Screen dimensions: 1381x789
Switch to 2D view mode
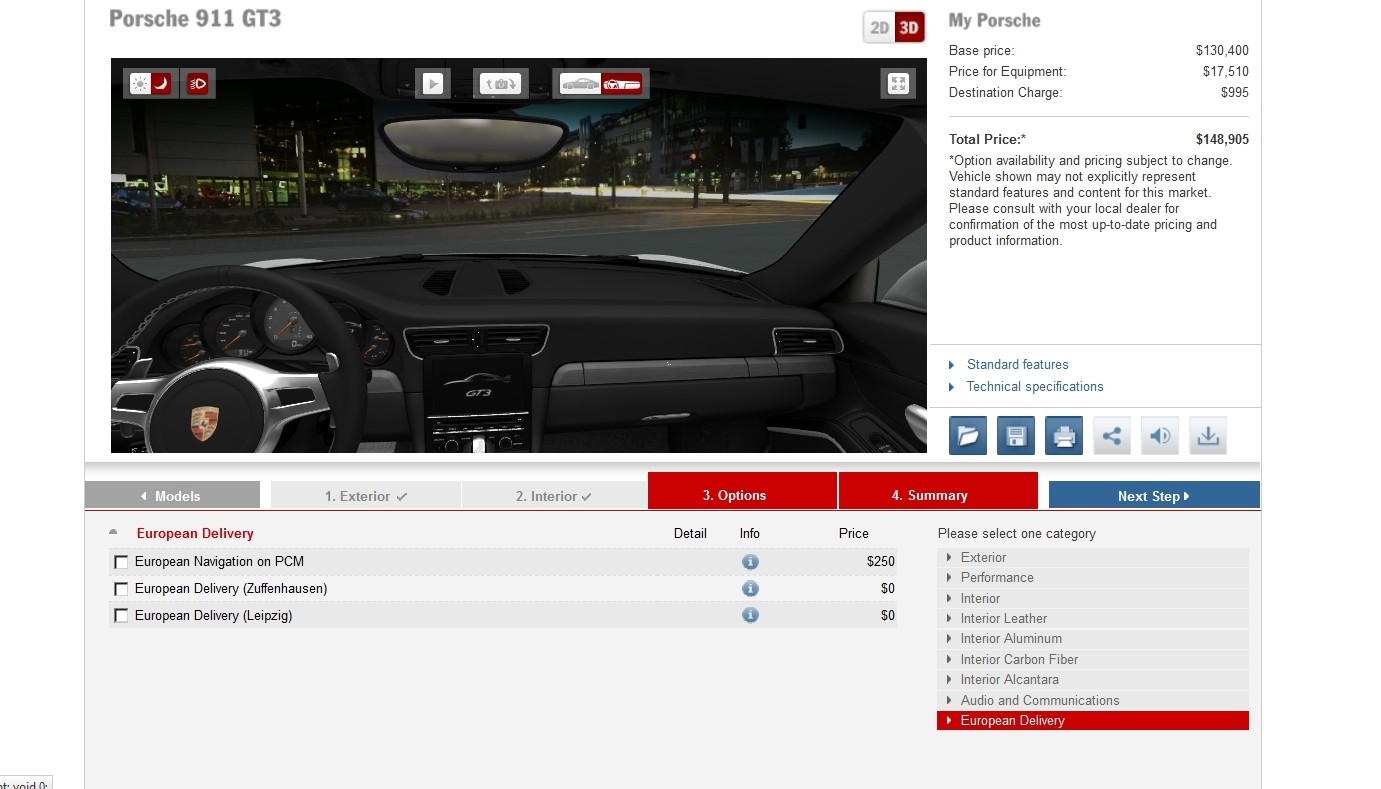coord(880,28)
